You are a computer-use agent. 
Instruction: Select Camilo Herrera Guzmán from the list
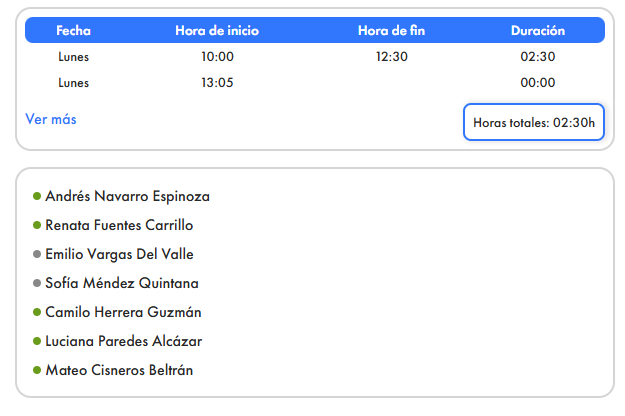[x=123, y=312]
